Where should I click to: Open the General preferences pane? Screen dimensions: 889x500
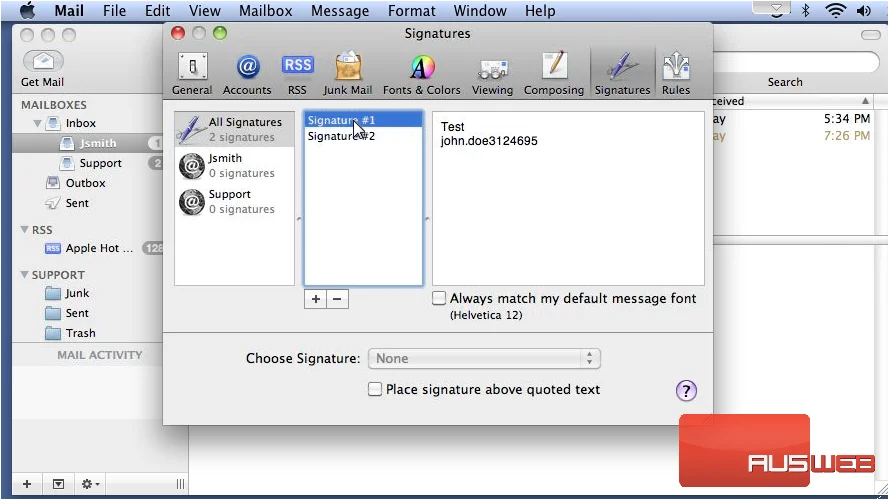tap(192, 74)
